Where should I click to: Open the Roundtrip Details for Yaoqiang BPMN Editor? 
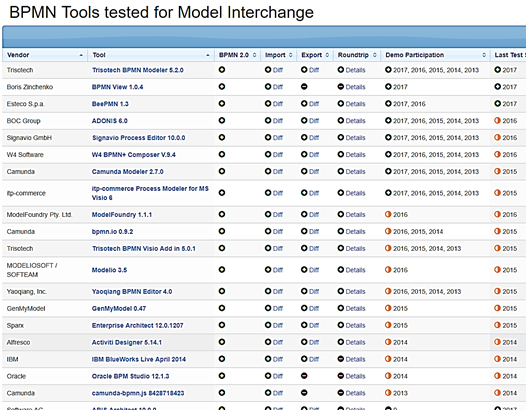(x=355, y=292)
